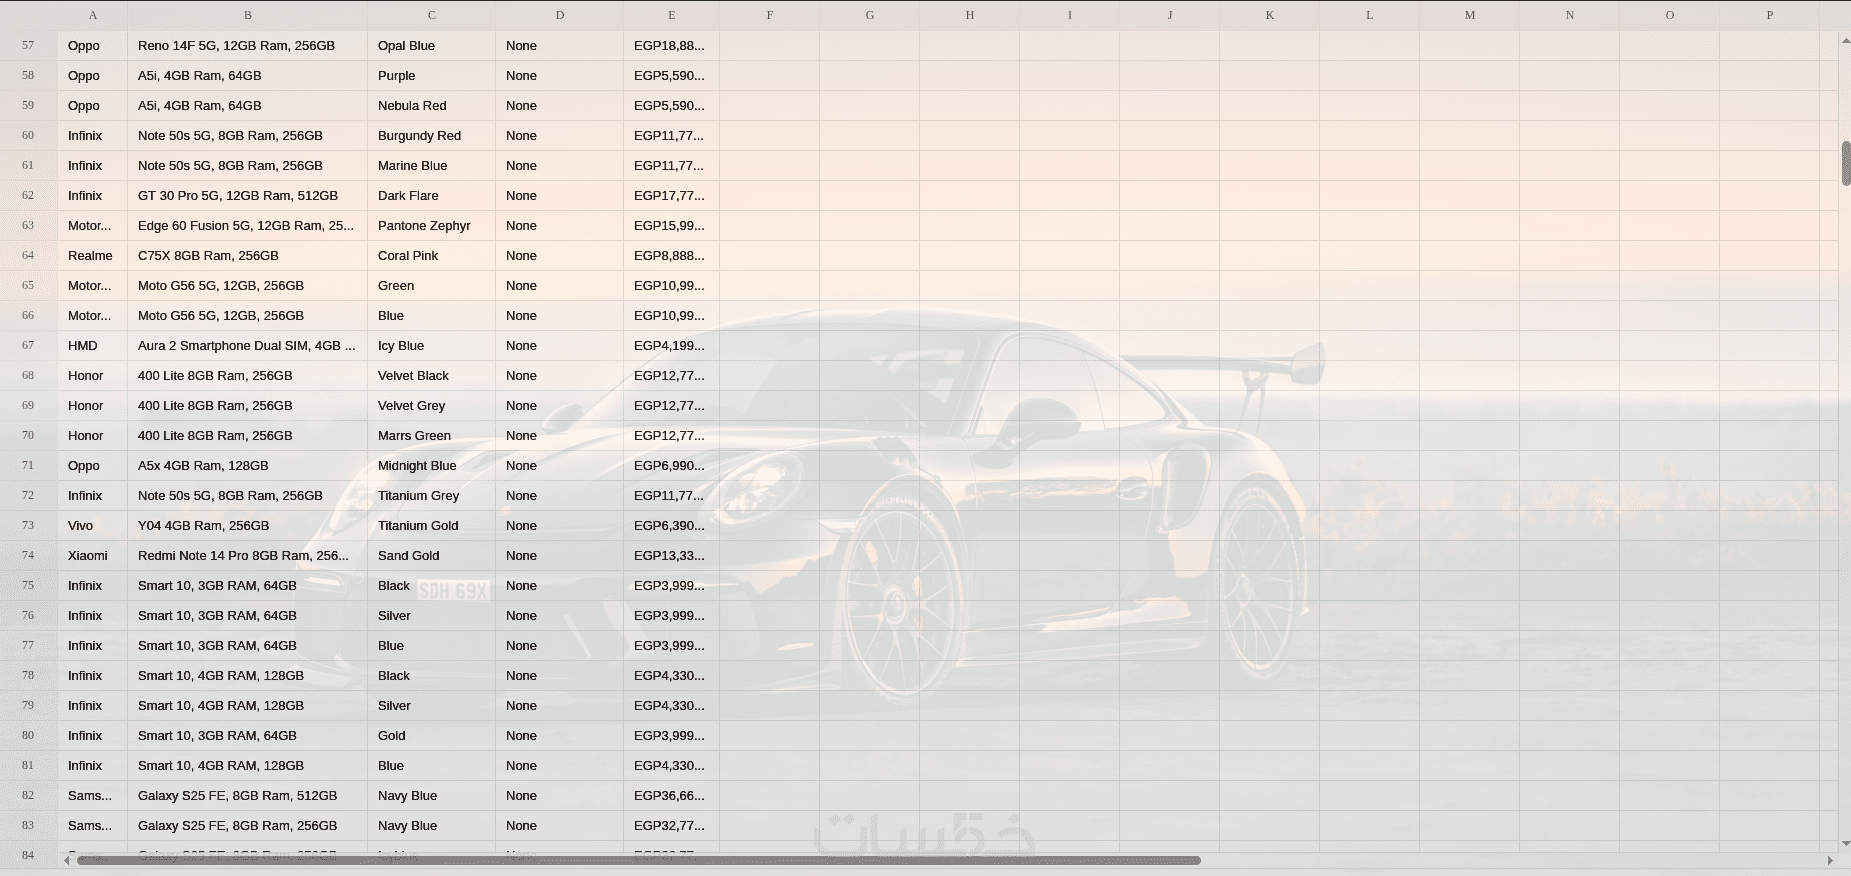Select column A header
The image size is (1851, 876).
(x=93, y=15)
